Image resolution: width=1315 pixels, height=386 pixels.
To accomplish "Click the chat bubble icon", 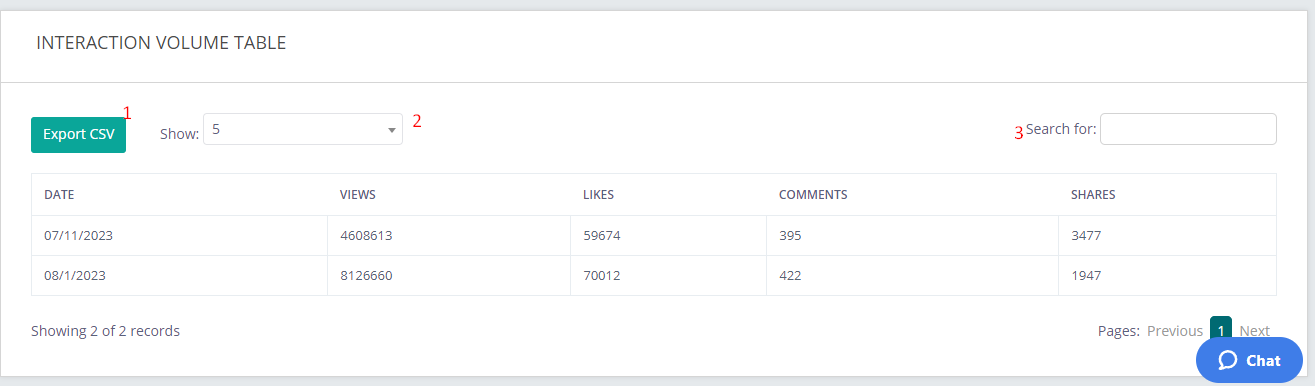I will tap(1228, 360).
